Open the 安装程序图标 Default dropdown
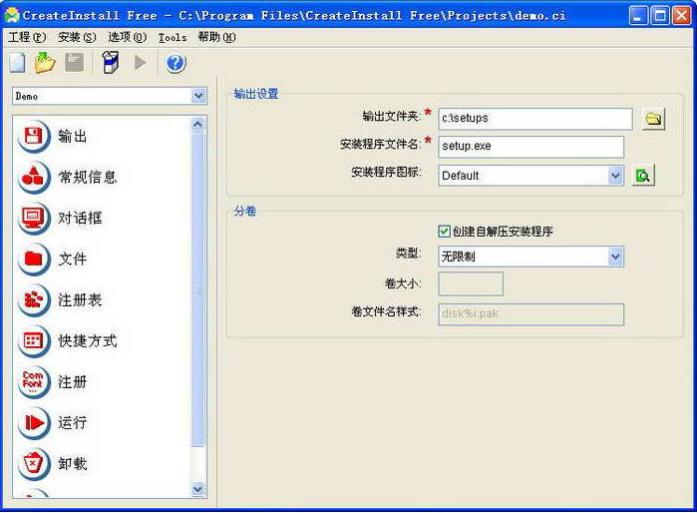This screenshot has height=513, width=697. tap(615, 175)
